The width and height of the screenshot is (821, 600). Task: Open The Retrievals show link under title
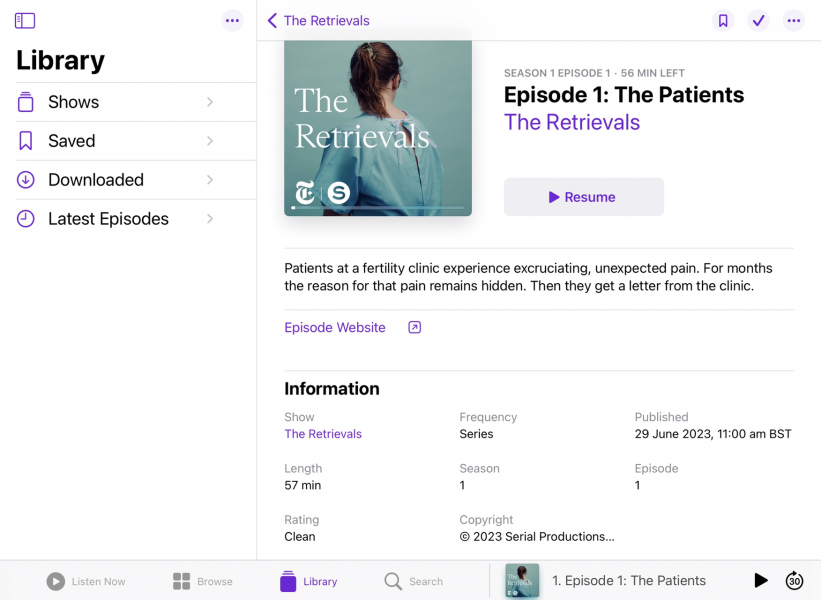tap(572, 123)
